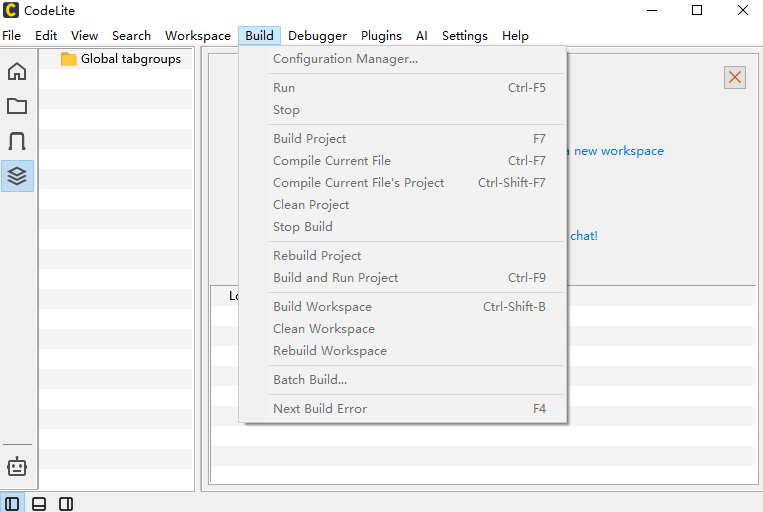Close the open Build menu
The height and width of the screenshot is (512, 763).
[259, 36]
